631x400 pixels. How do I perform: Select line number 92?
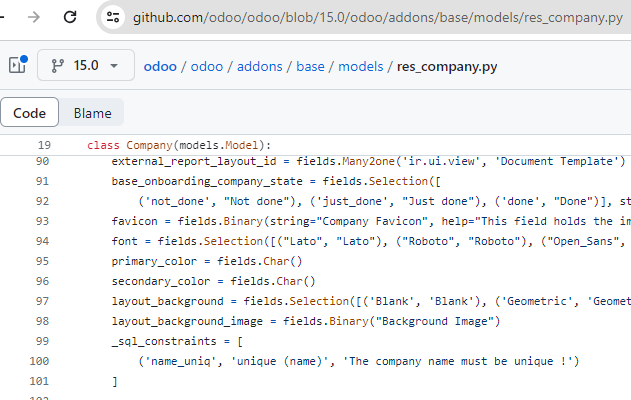[42, 201]
